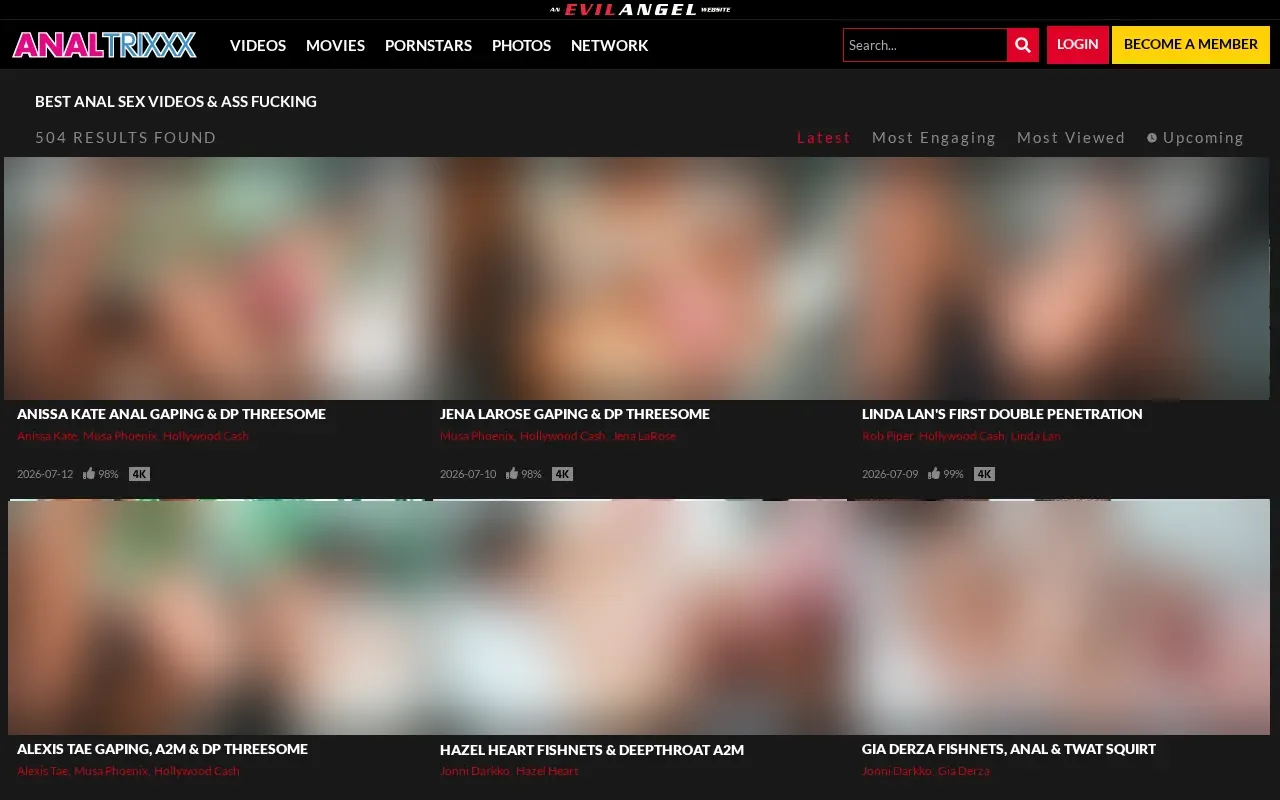Click the AnalTrixxx site logo
Image resolution: width=1280 pixels, height=800 pixels.
click(104, 45)
